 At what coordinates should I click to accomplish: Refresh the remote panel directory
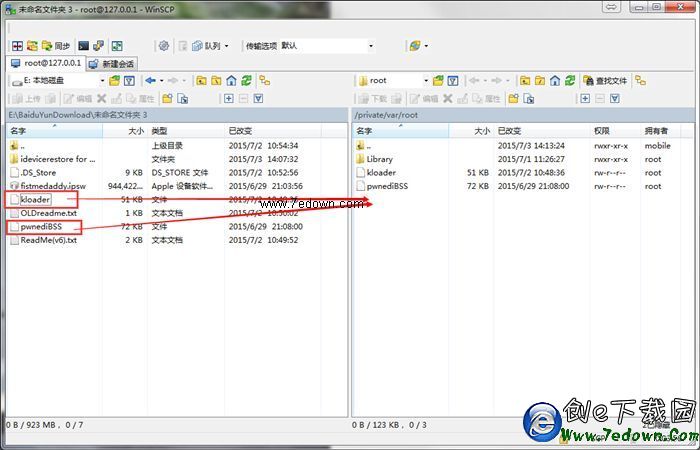[570, 81]
